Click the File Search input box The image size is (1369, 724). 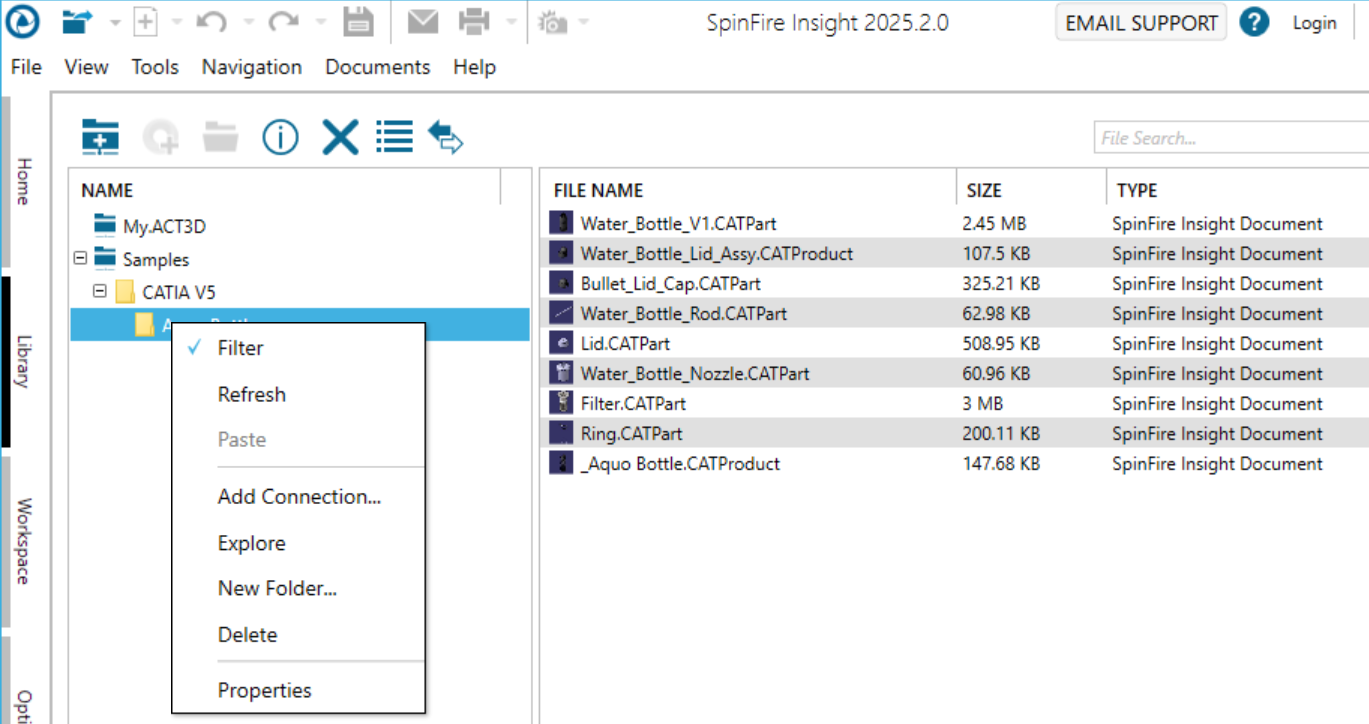(x=1230, y=138)
